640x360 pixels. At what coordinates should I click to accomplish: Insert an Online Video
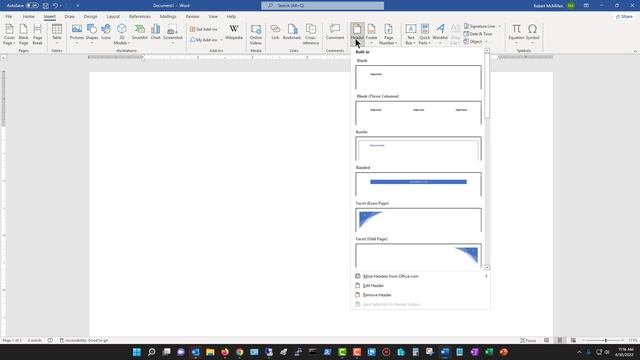coord(256,34)
